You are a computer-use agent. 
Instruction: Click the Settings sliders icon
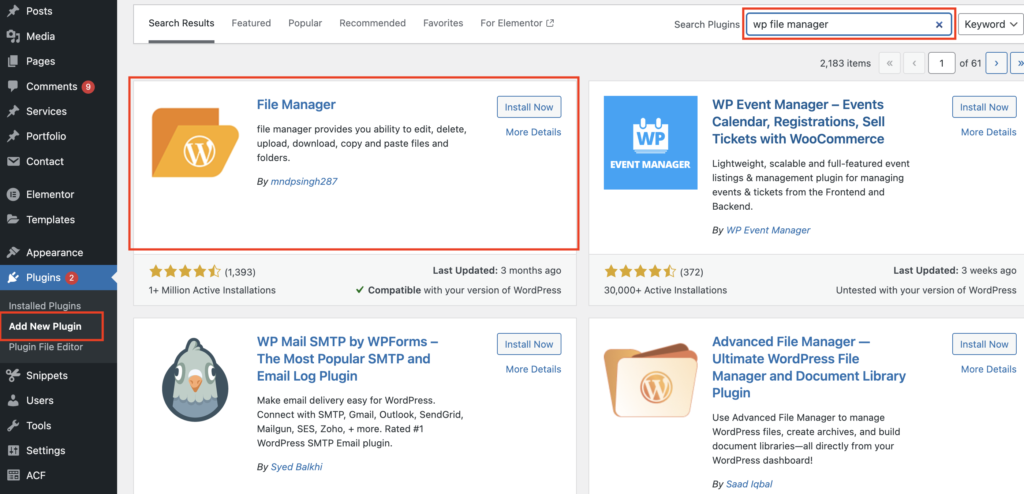coord(12,450)
